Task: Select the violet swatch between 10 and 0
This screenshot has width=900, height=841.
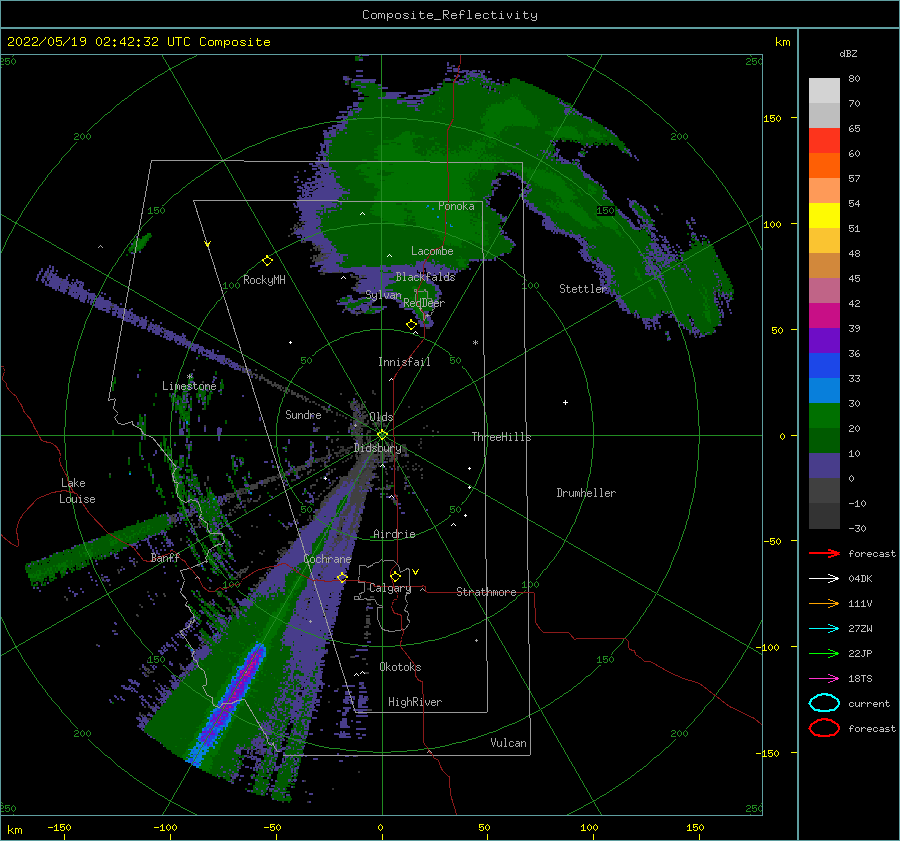Action: 824,466
